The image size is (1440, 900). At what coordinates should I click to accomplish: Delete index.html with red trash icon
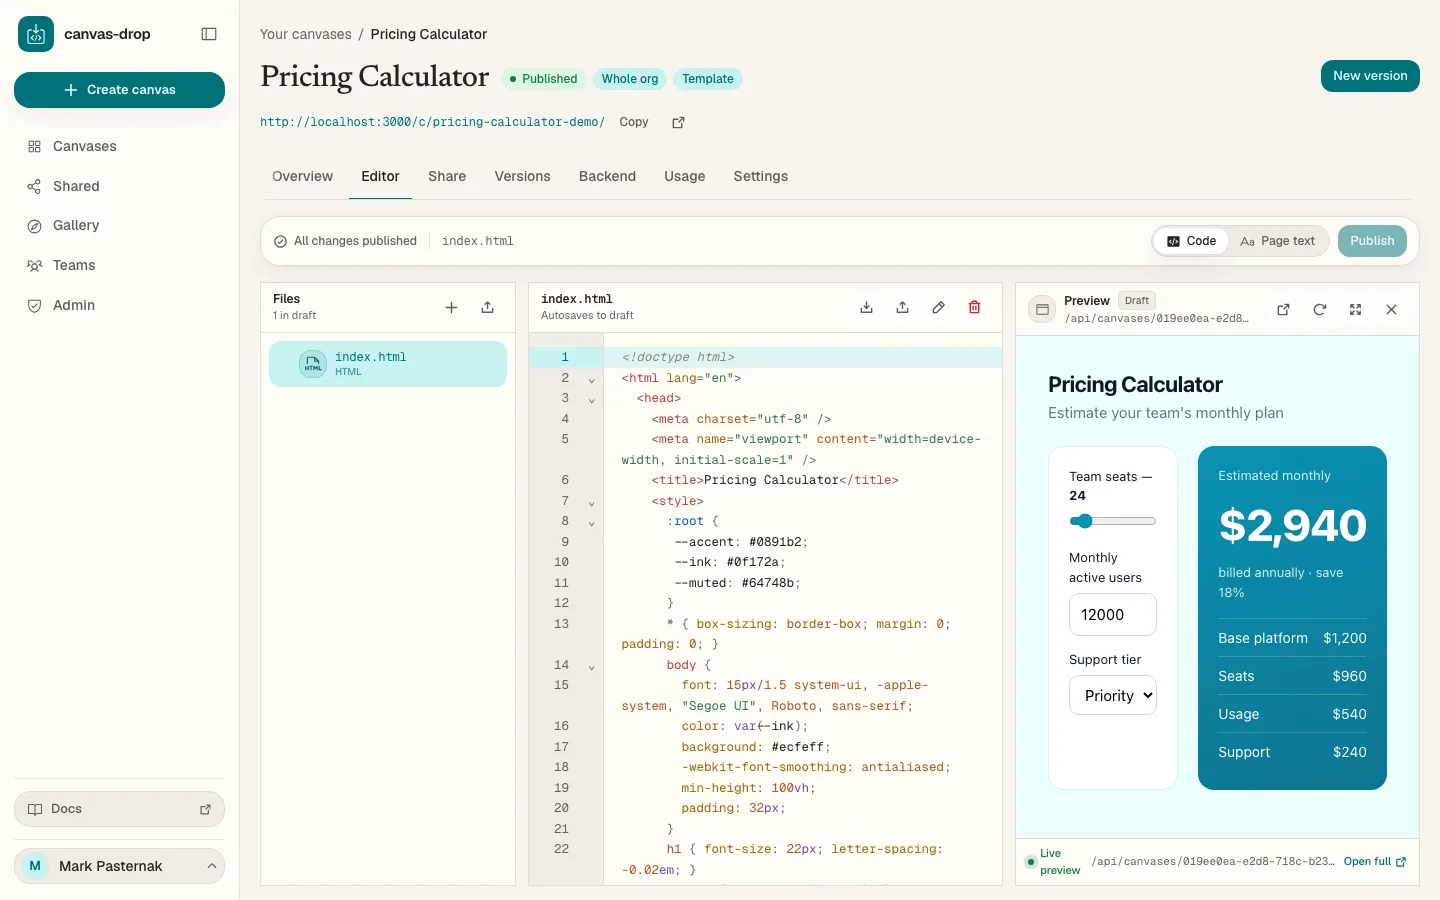coord(974,308)
